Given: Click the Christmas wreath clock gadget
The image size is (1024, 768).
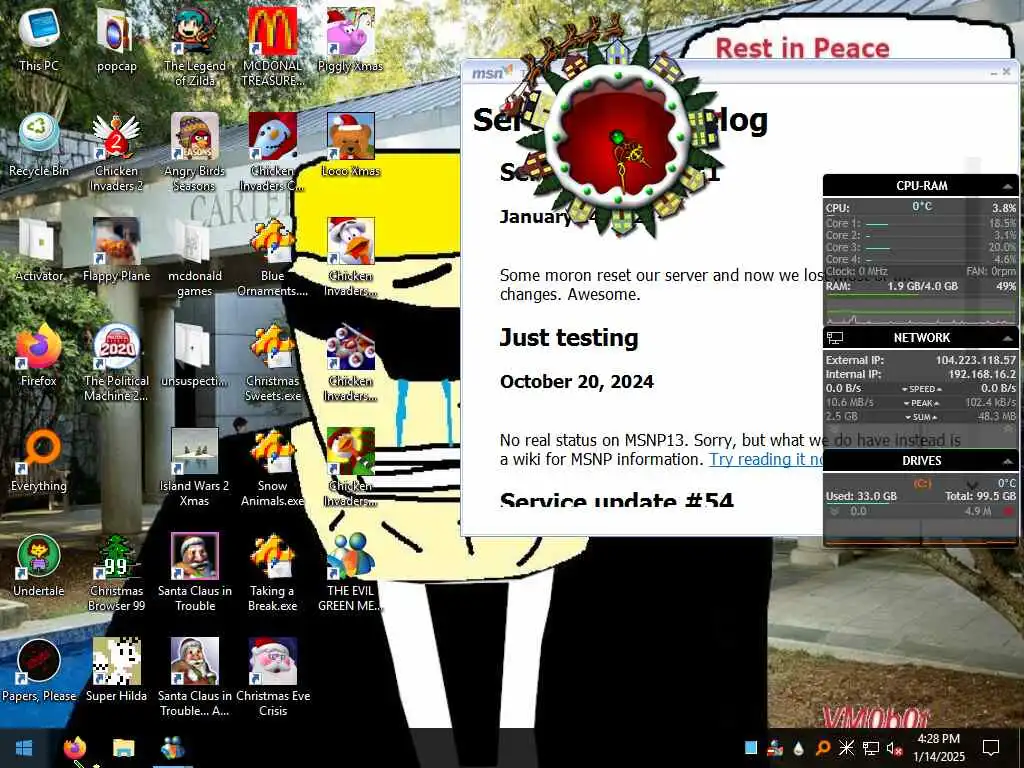Looking at the screenshot, I should [617, 135].
